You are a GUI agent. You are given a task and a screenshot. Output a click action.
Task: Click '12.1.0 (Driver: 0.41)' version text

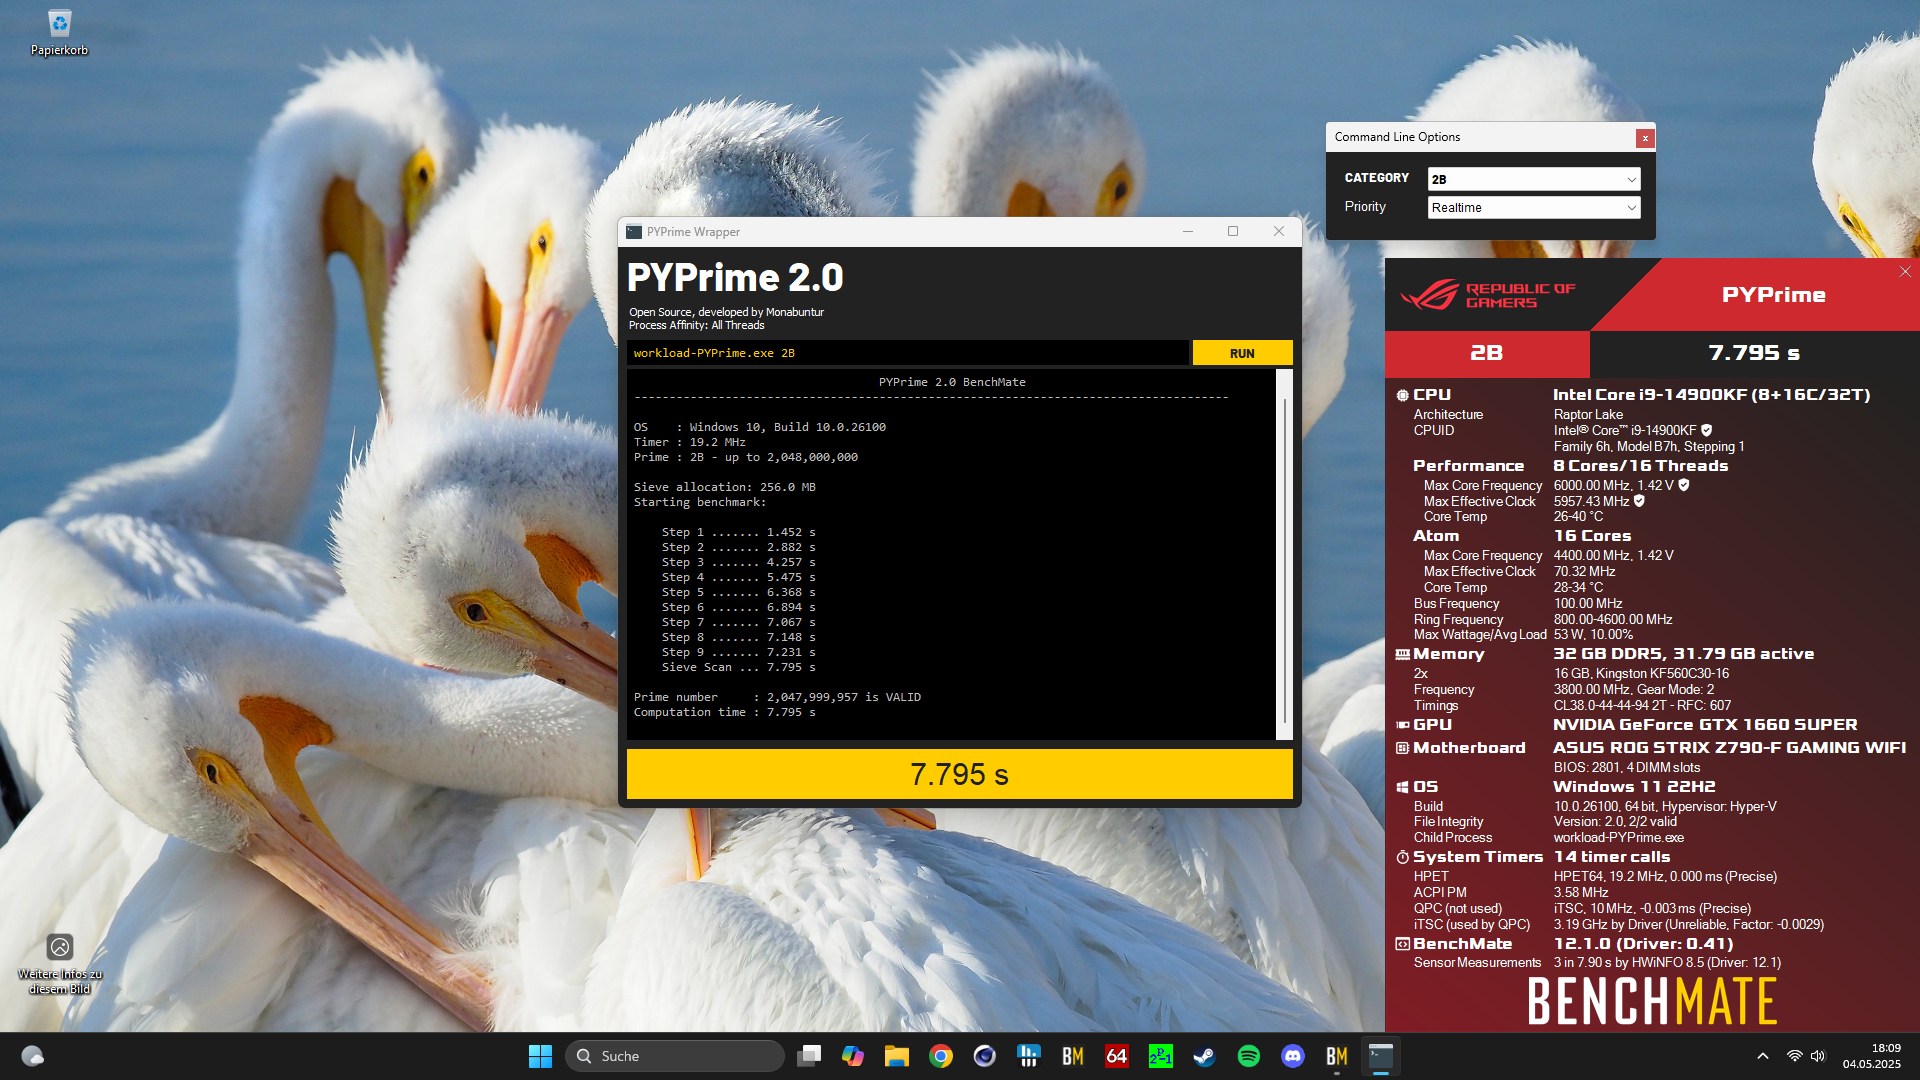[x=1643, y=944]
